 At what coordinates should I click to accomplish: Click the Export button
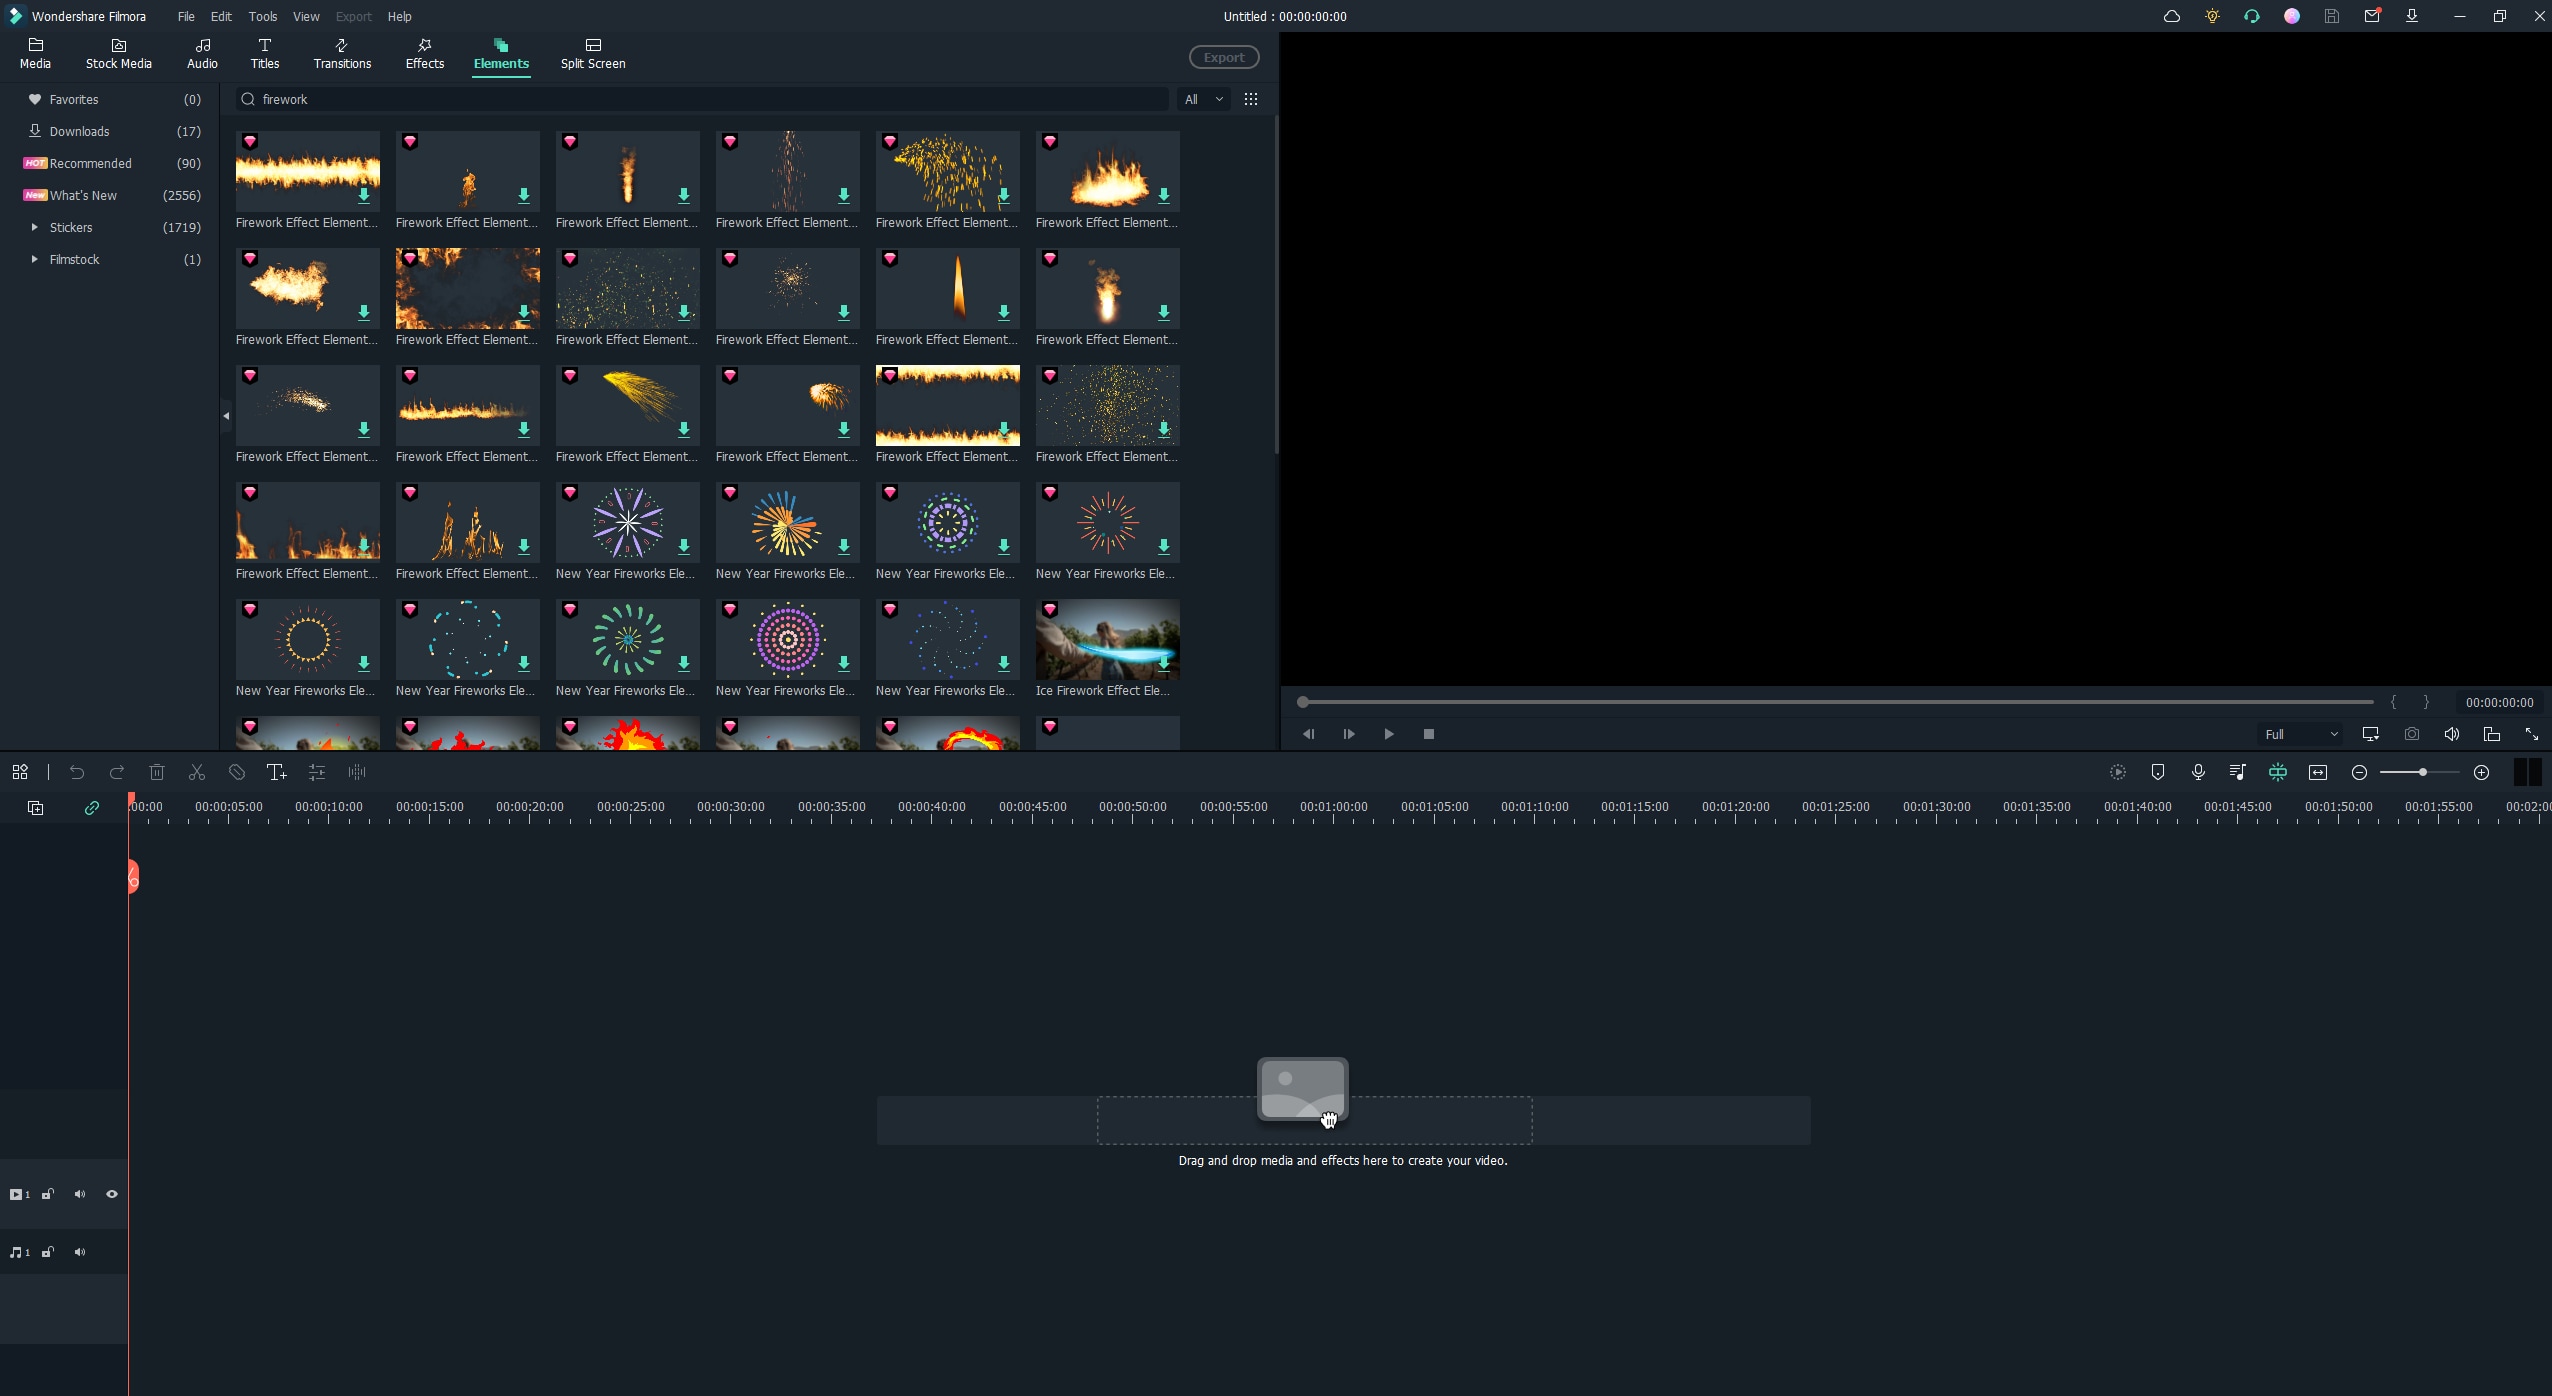[x=1222, y=57]
